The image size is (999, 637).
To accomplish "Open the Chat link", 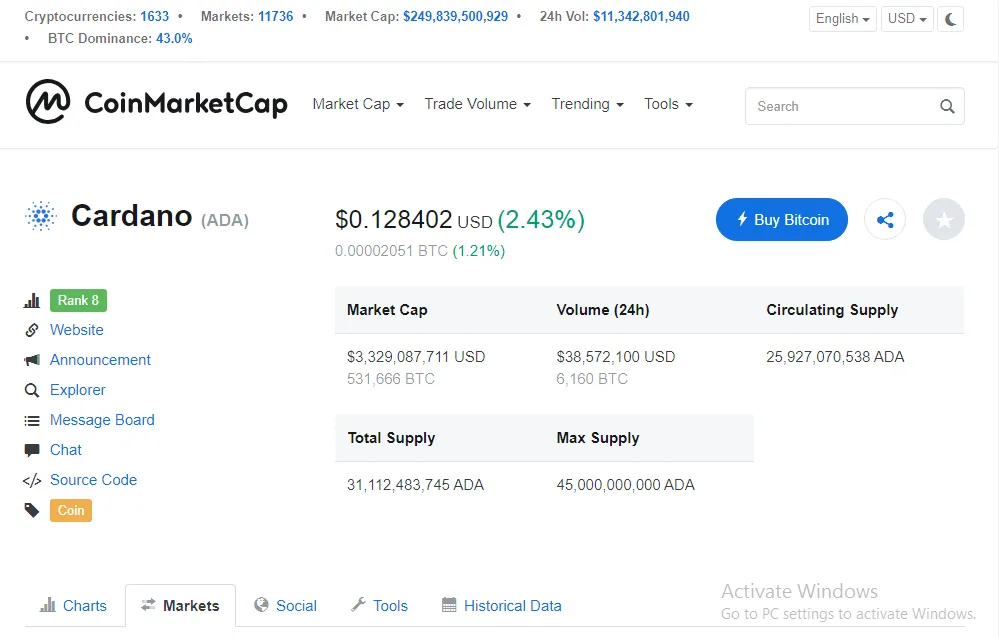I will click(x=66, y=450).
